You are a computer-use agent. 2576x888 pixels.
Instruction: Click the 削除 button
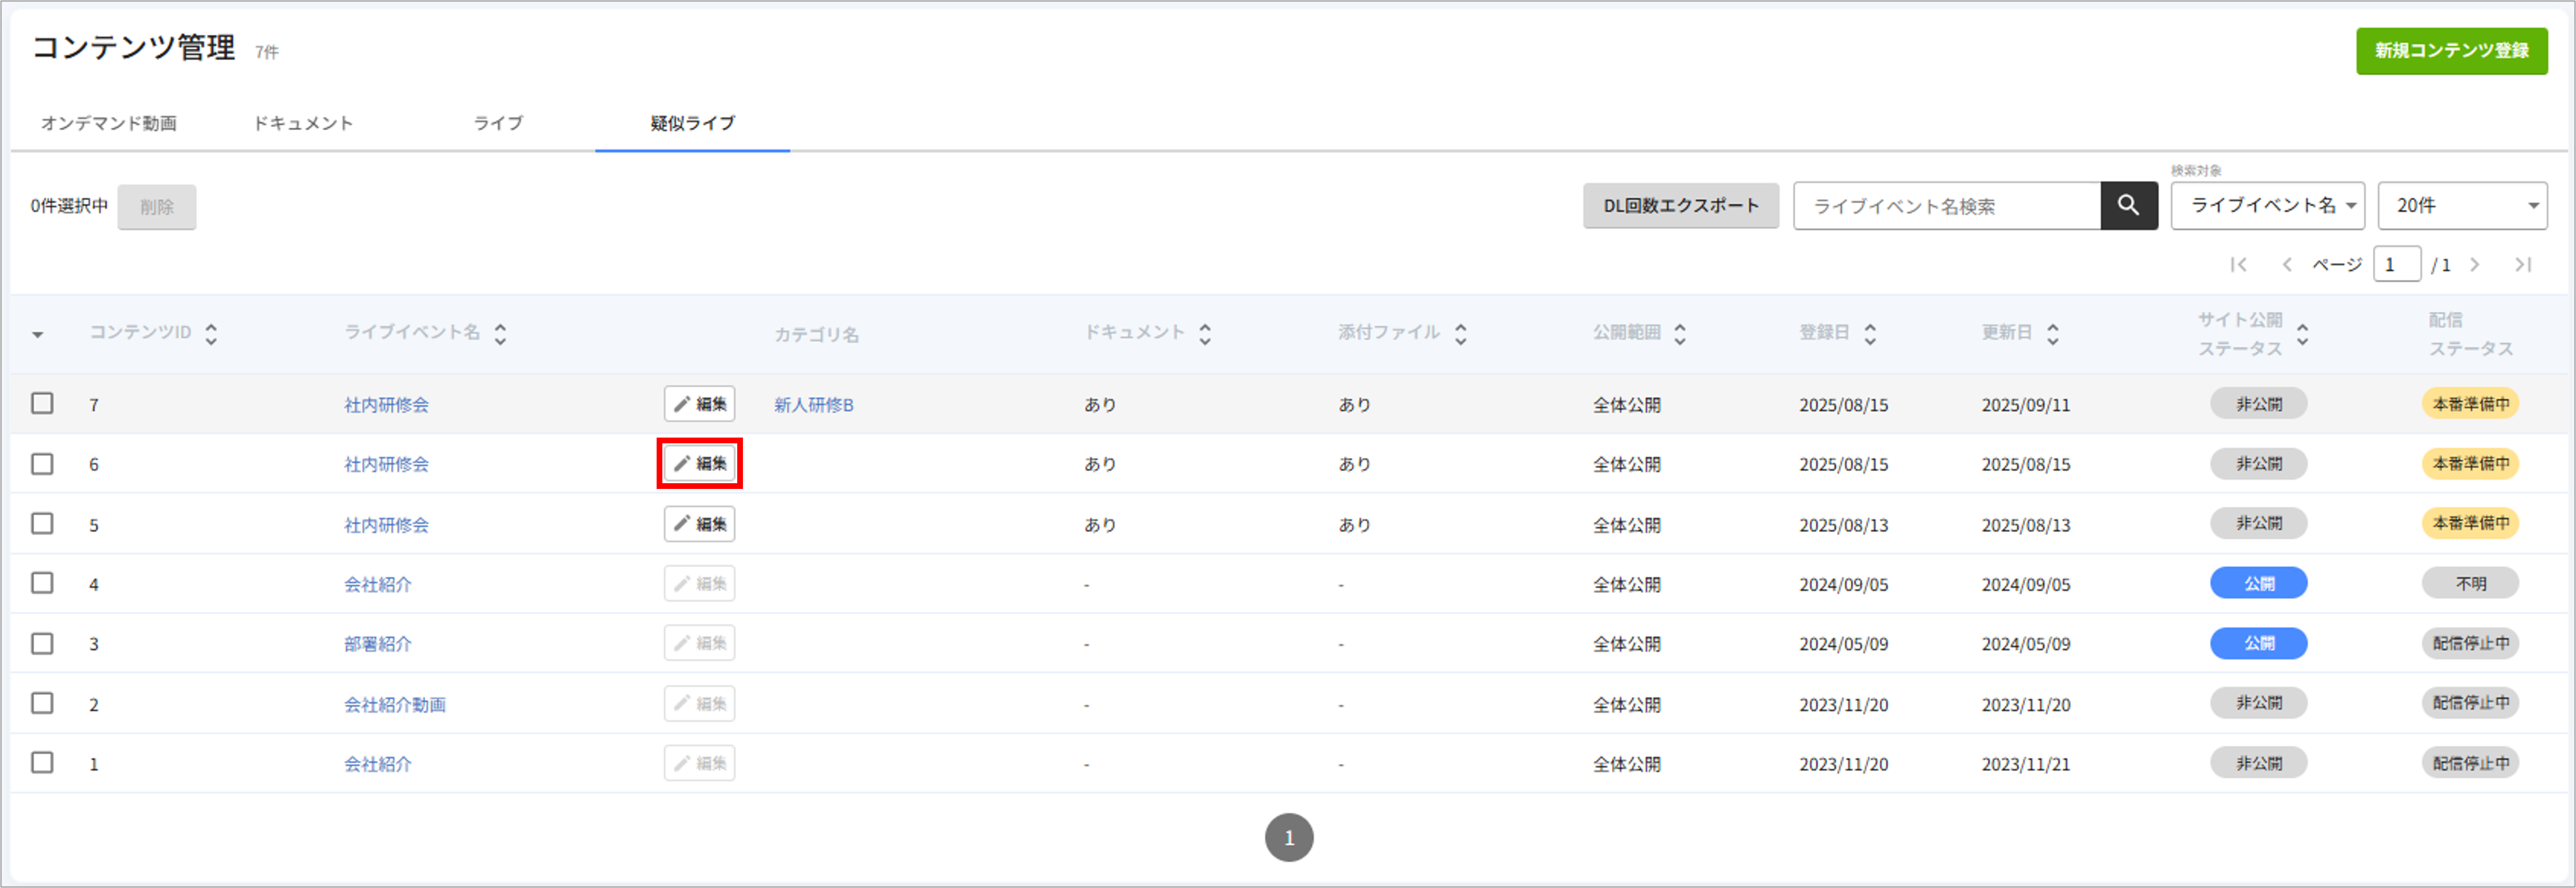[x=157, y=207]
